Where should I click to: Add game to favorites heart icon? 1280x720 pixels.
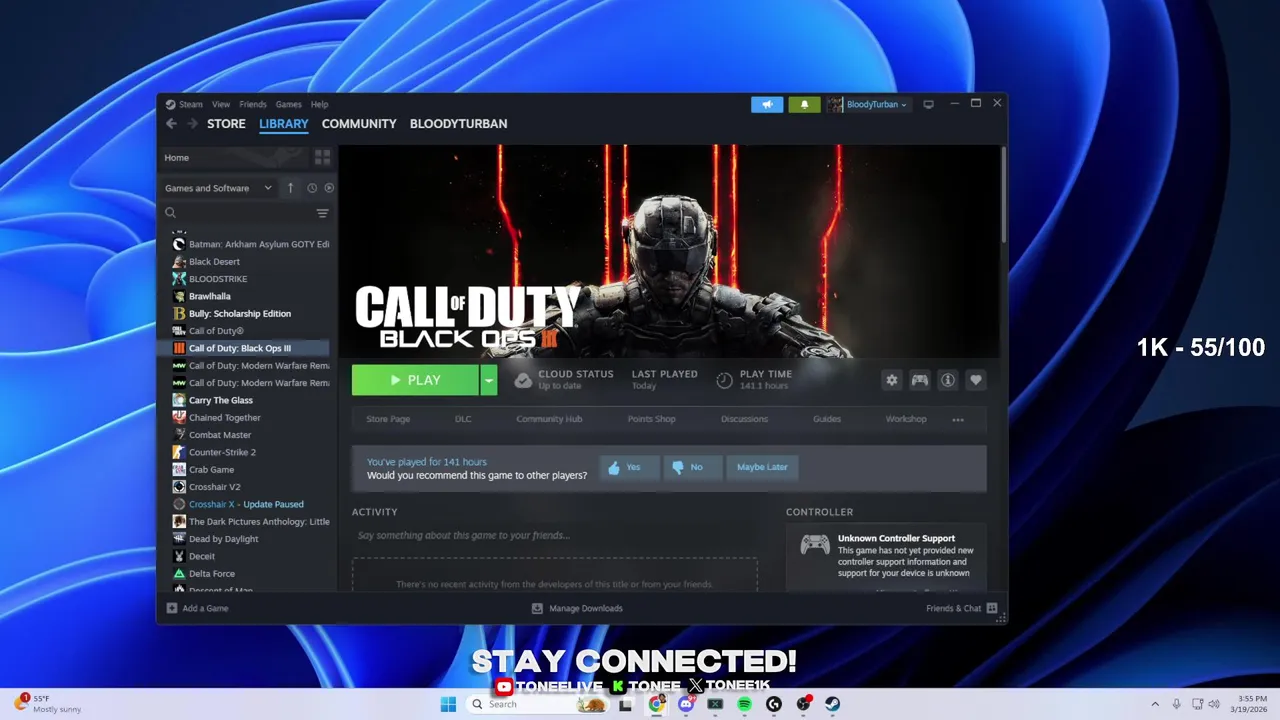975,380
